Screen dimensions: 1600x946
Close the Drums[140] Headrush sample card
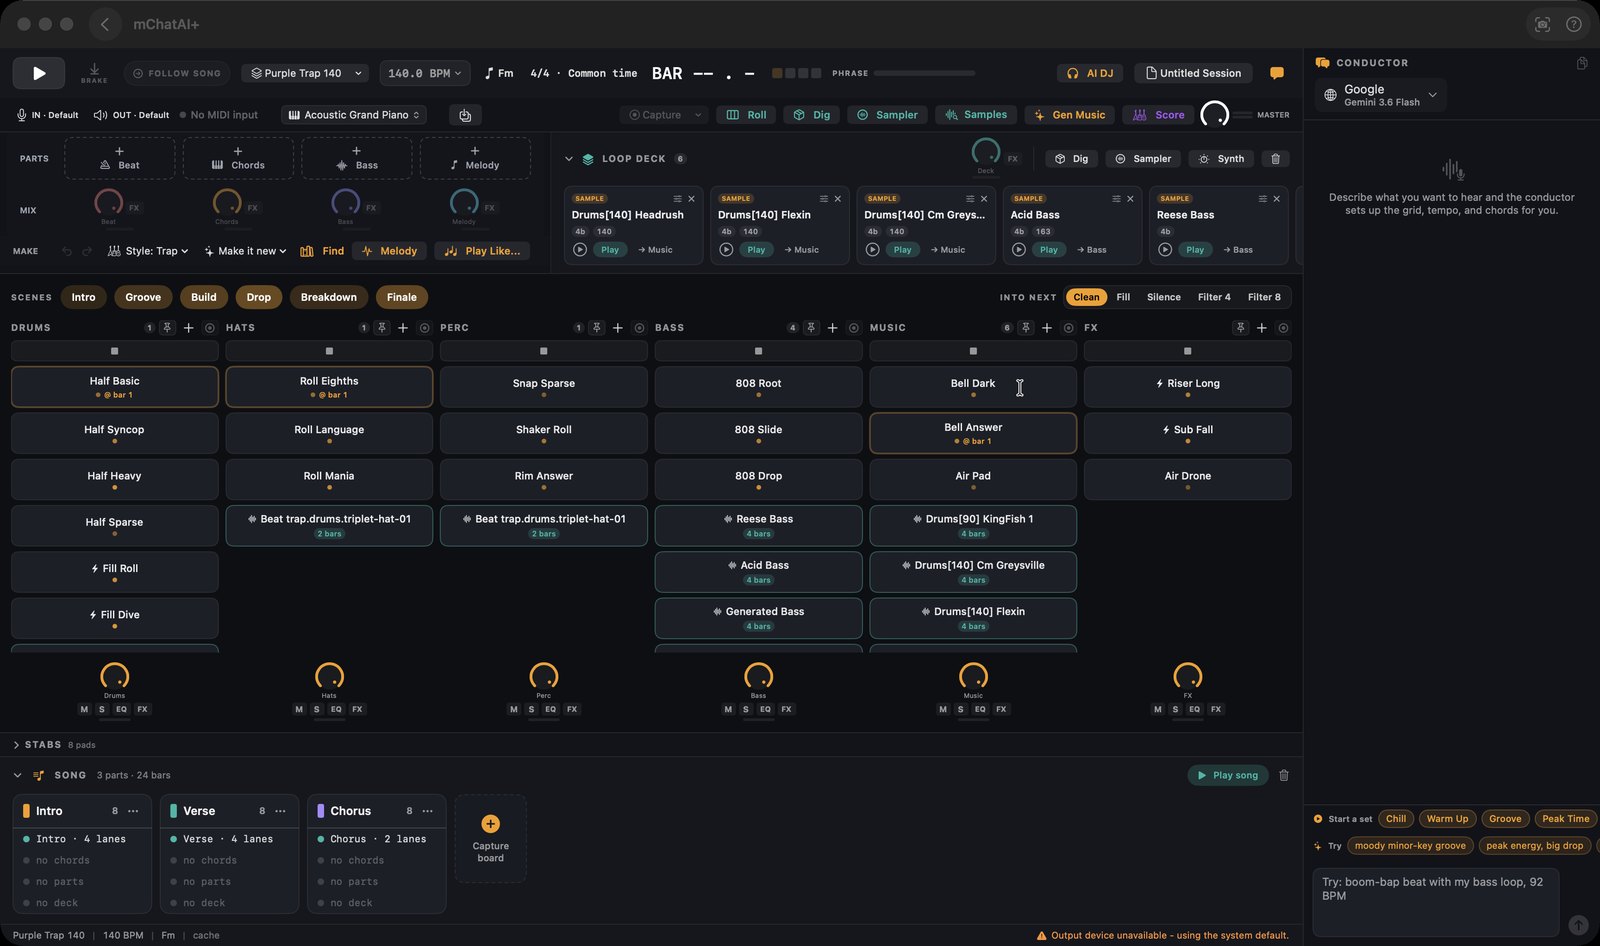coord(691,199)
